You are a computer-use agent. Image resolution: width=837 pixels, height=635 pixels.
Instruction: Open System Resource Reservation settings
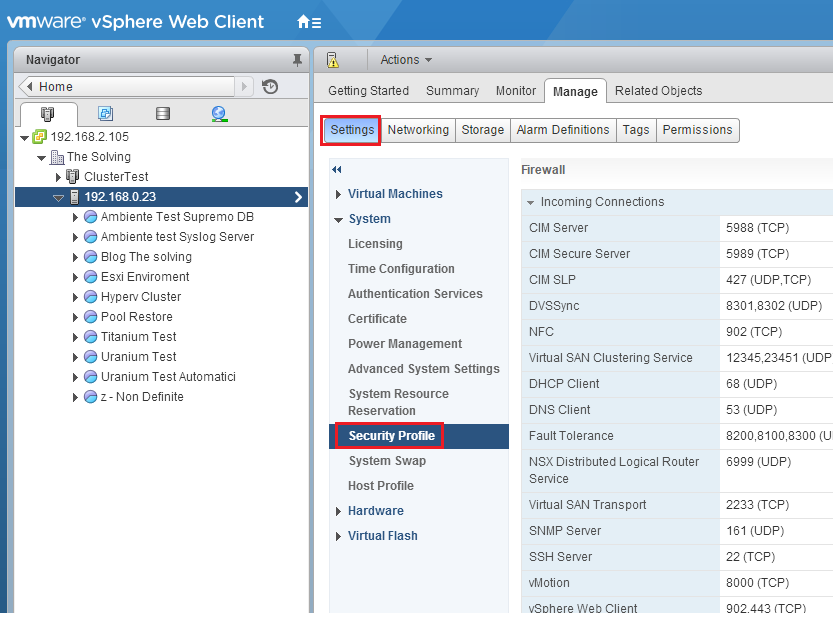point(398,402)
